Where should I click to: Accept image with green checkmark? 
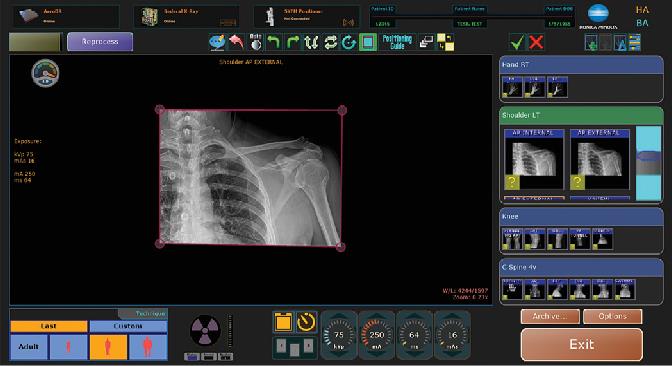click(517, 42)
